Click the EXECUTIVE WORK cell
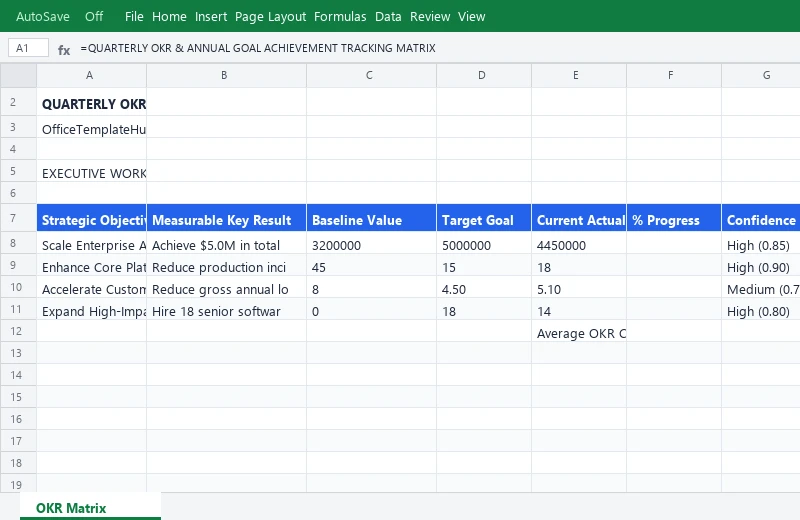 point(91,171)
